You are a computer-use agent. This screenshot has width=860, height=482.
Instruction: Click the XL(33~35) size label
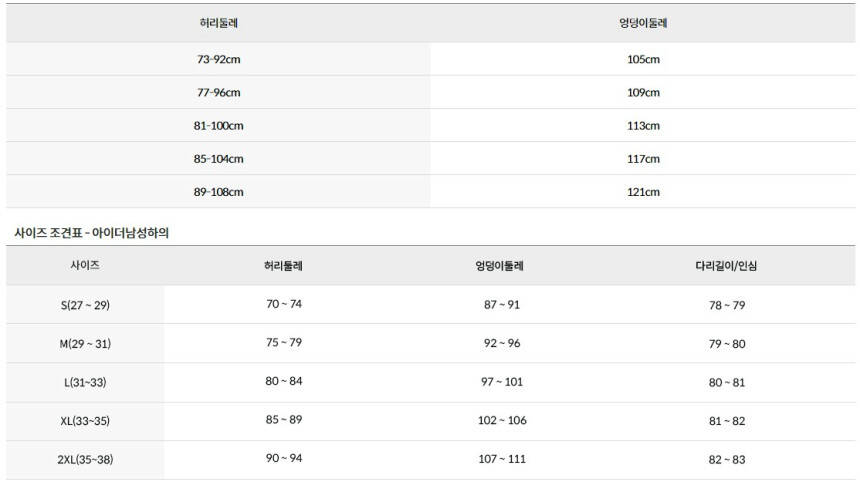tap(85, 422)
